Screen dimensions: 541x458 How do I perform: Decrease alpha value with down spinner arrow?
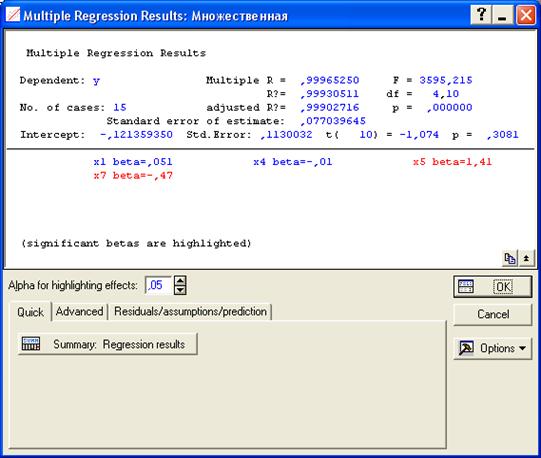(180, 290)
